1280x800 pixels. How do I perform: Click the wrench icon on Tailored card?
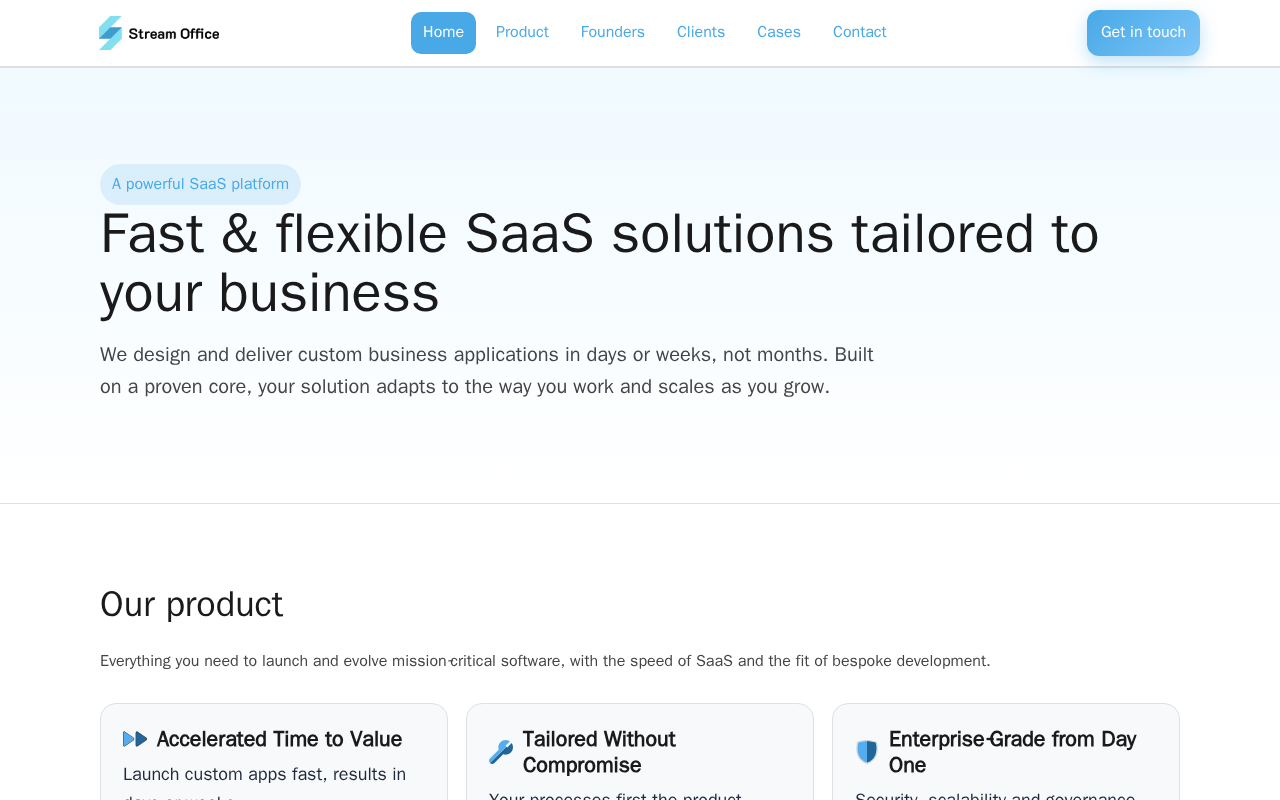click(501, 752)
